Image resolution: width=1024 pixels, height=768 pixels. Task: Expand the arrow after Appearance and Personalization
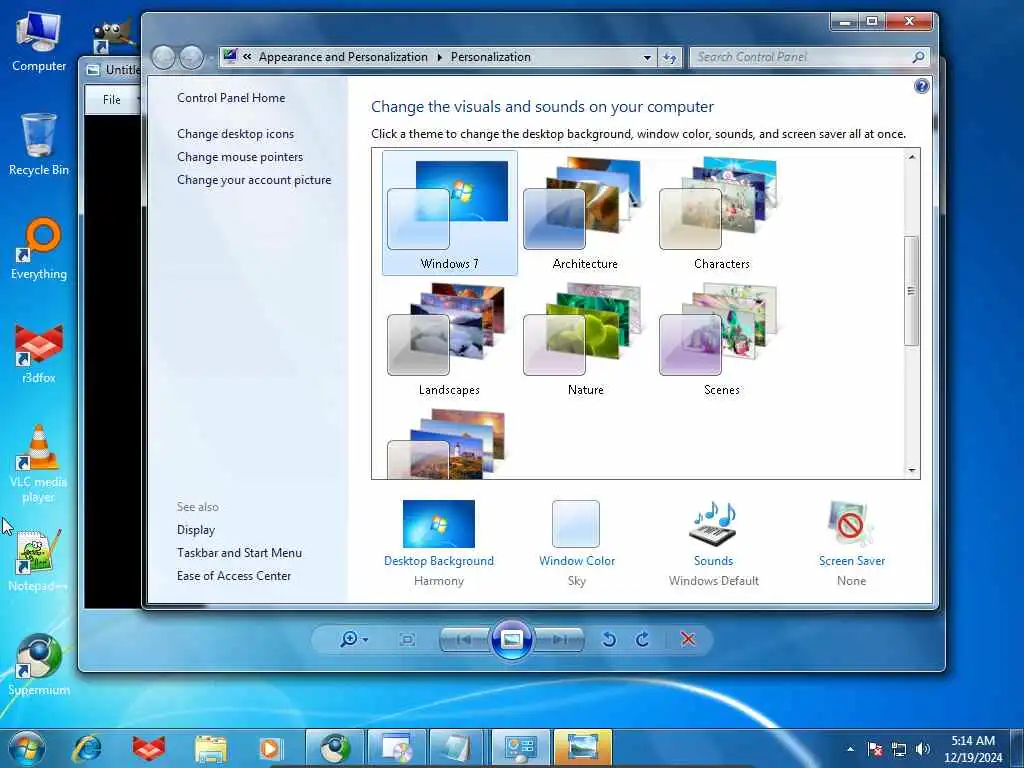[x=440, y=57]
